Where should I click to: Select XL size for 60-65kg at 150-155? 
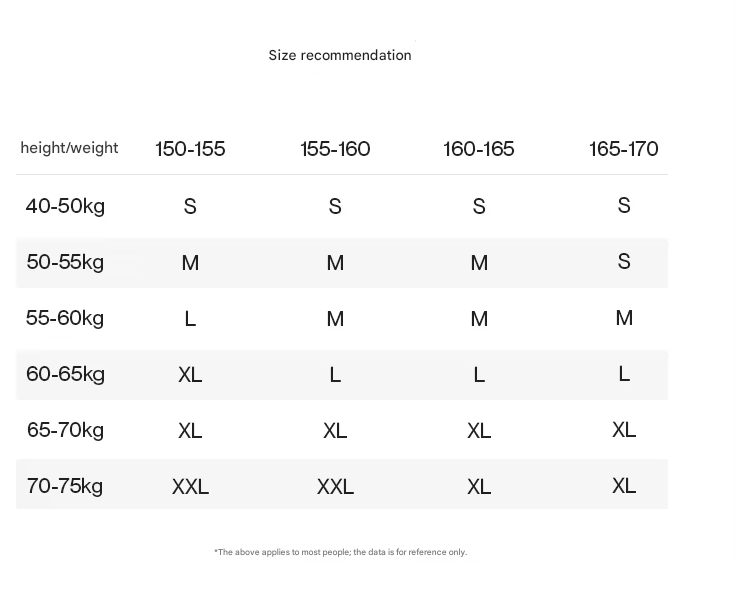coord(190,375)
